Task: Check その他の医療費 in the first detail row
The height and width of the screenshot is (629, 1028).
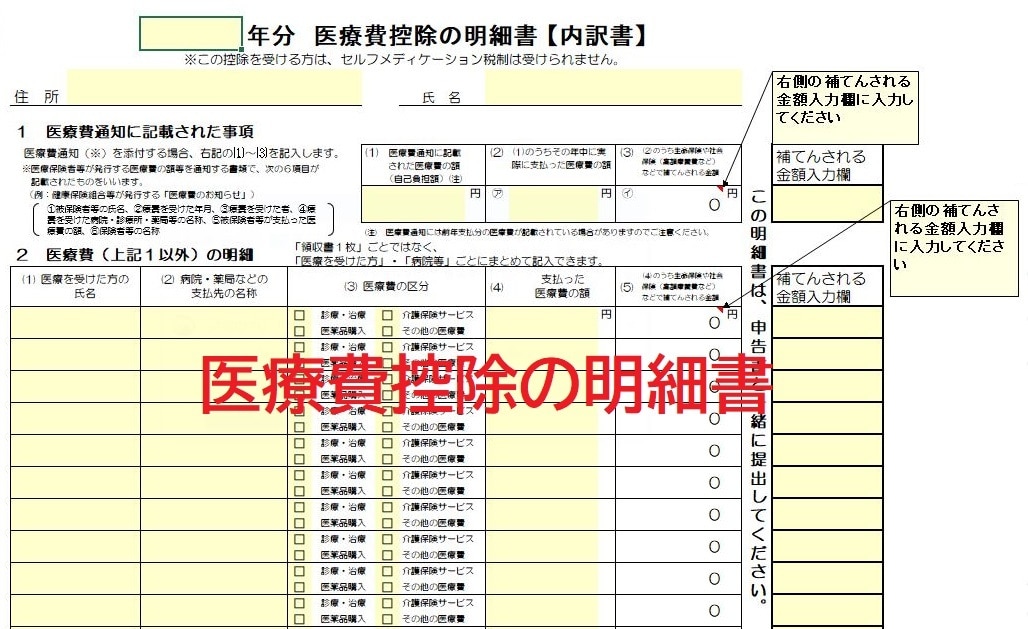Action: click(x=387, y=331)
